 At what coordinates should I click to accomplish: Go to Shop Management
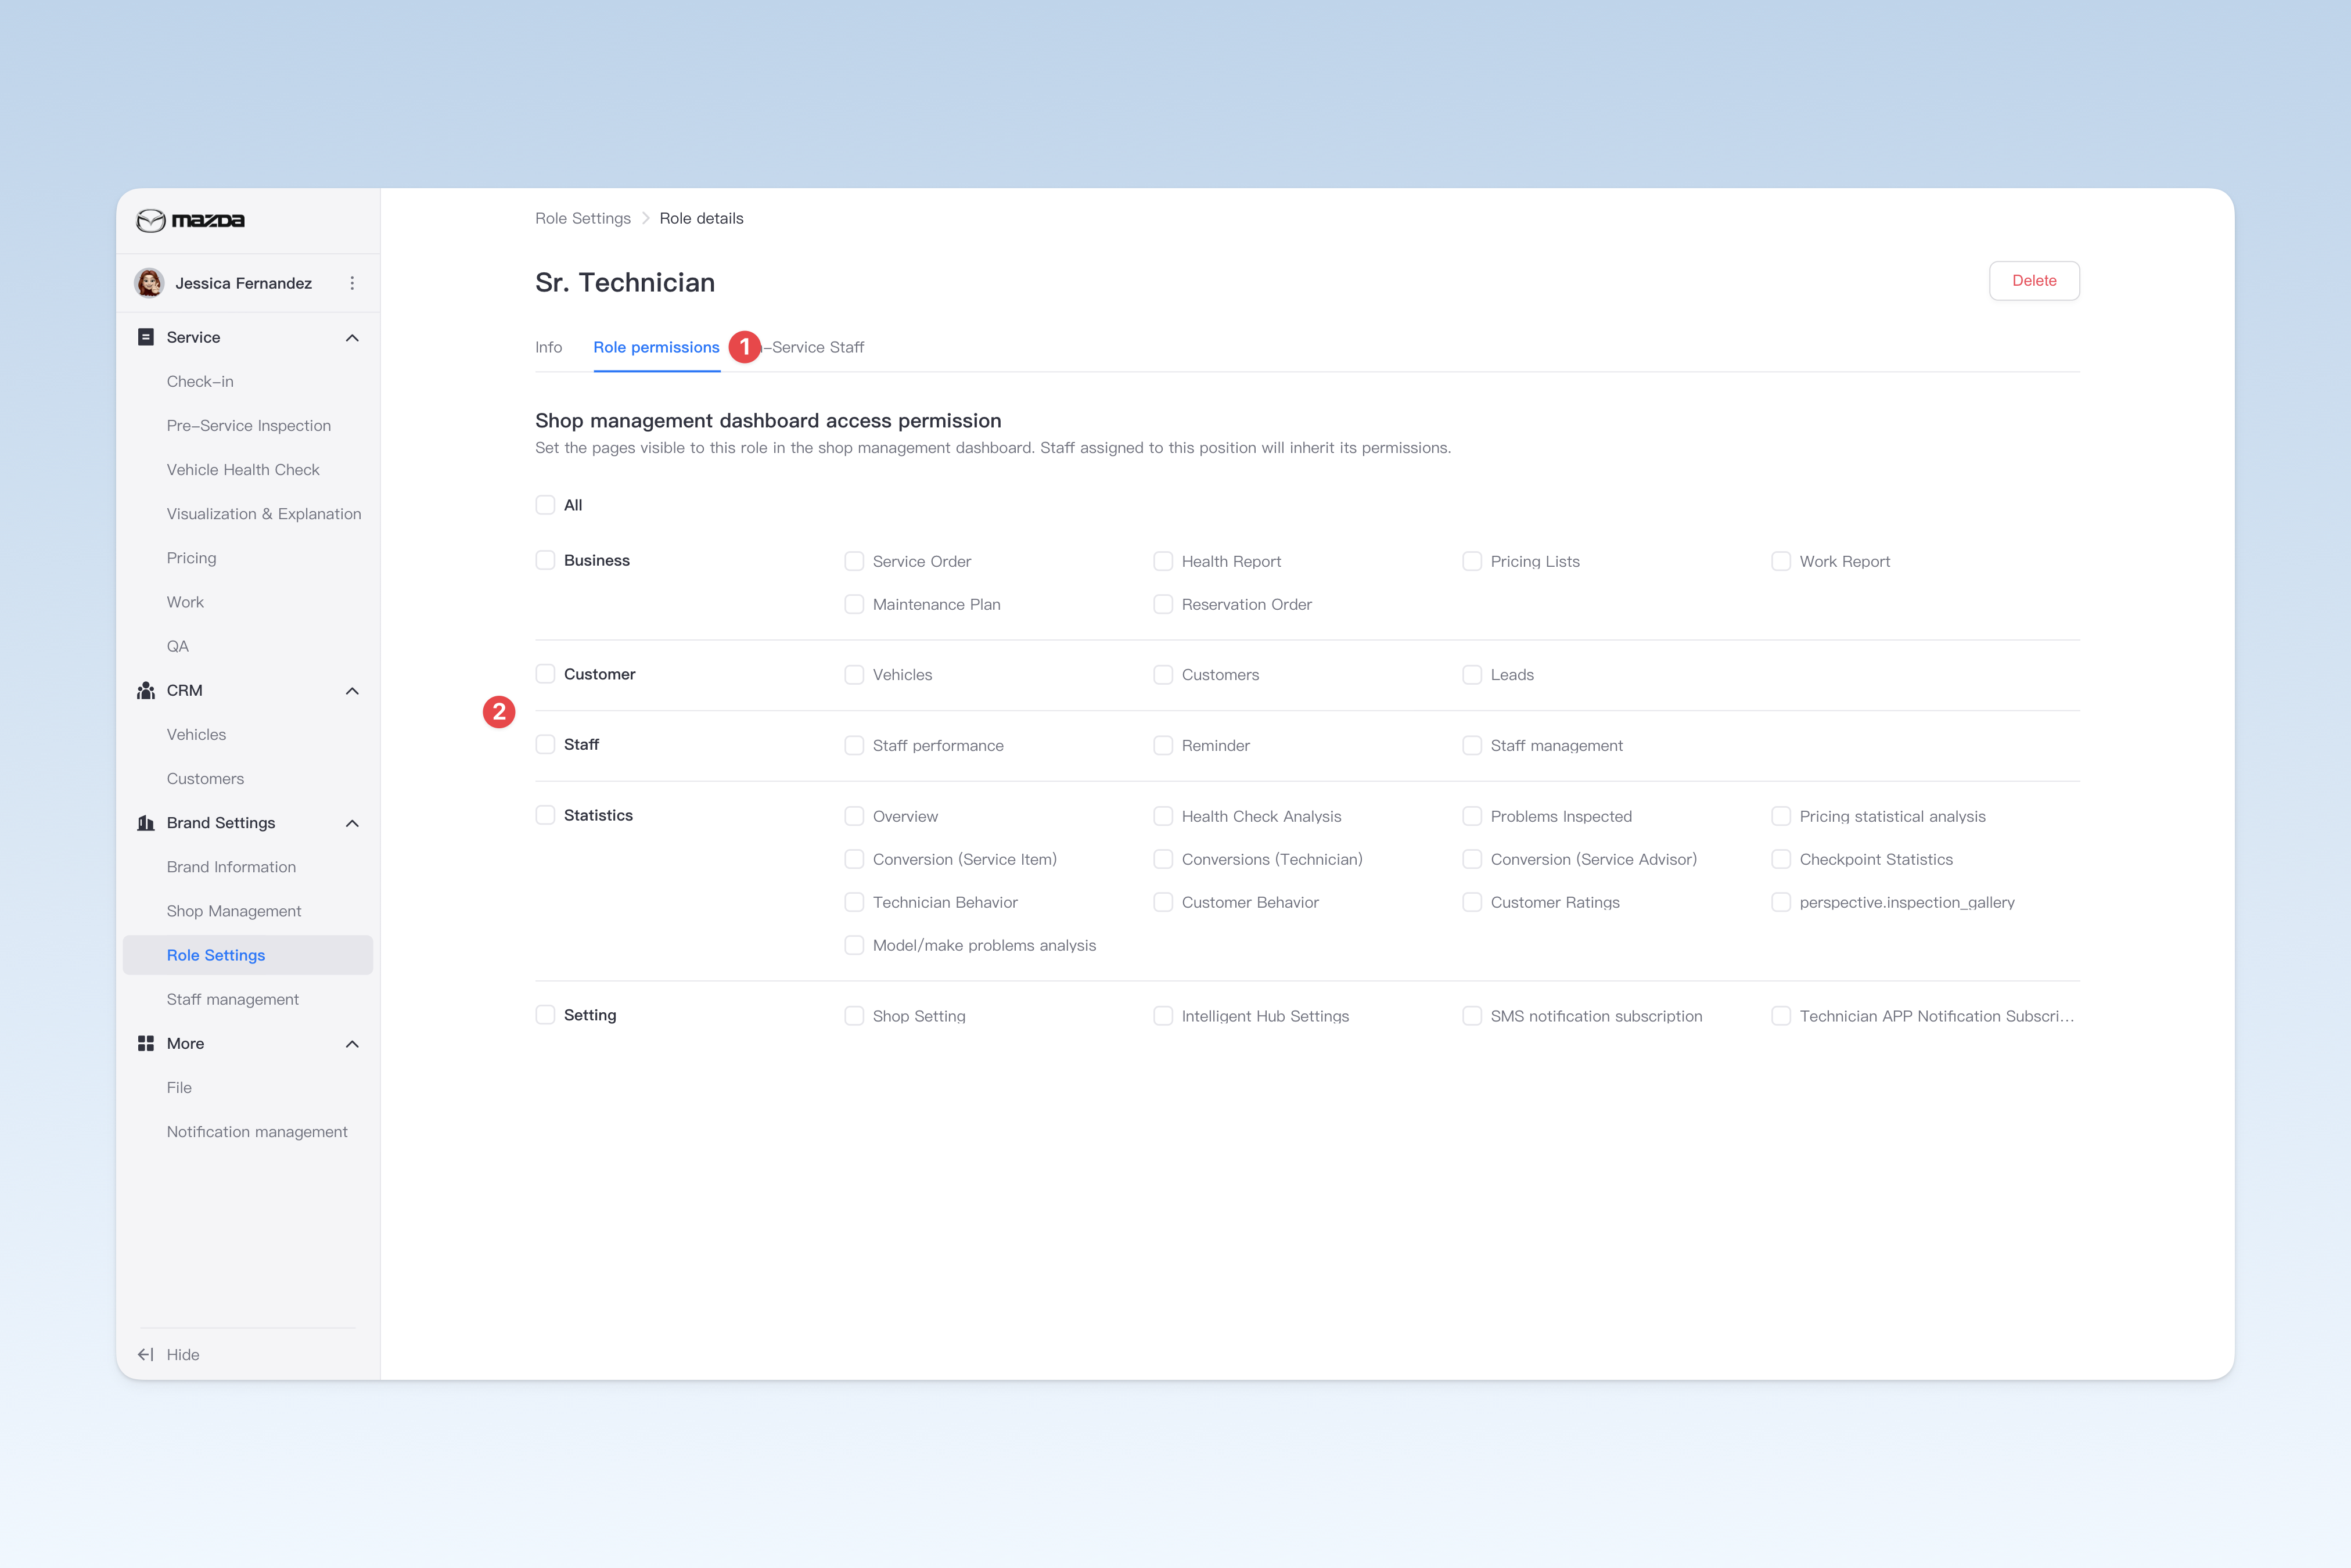(234, 911)
